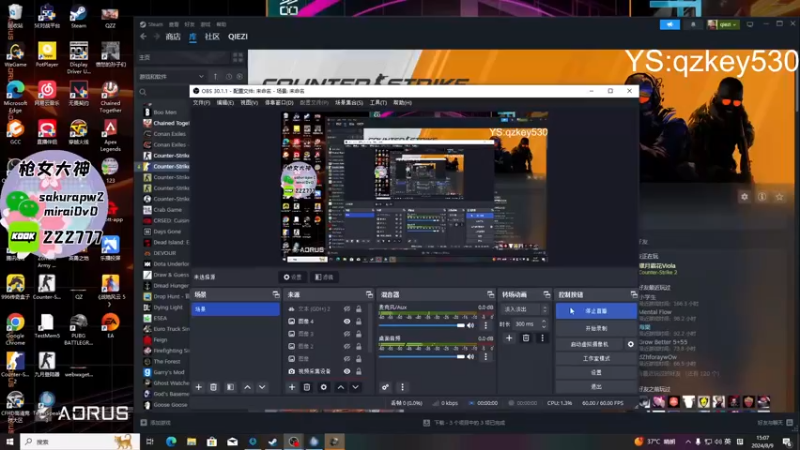This screenshot has width=800, height=450.
Task: Delete the current scene transition
Action: pyautogui.click(x=526, y=338)
